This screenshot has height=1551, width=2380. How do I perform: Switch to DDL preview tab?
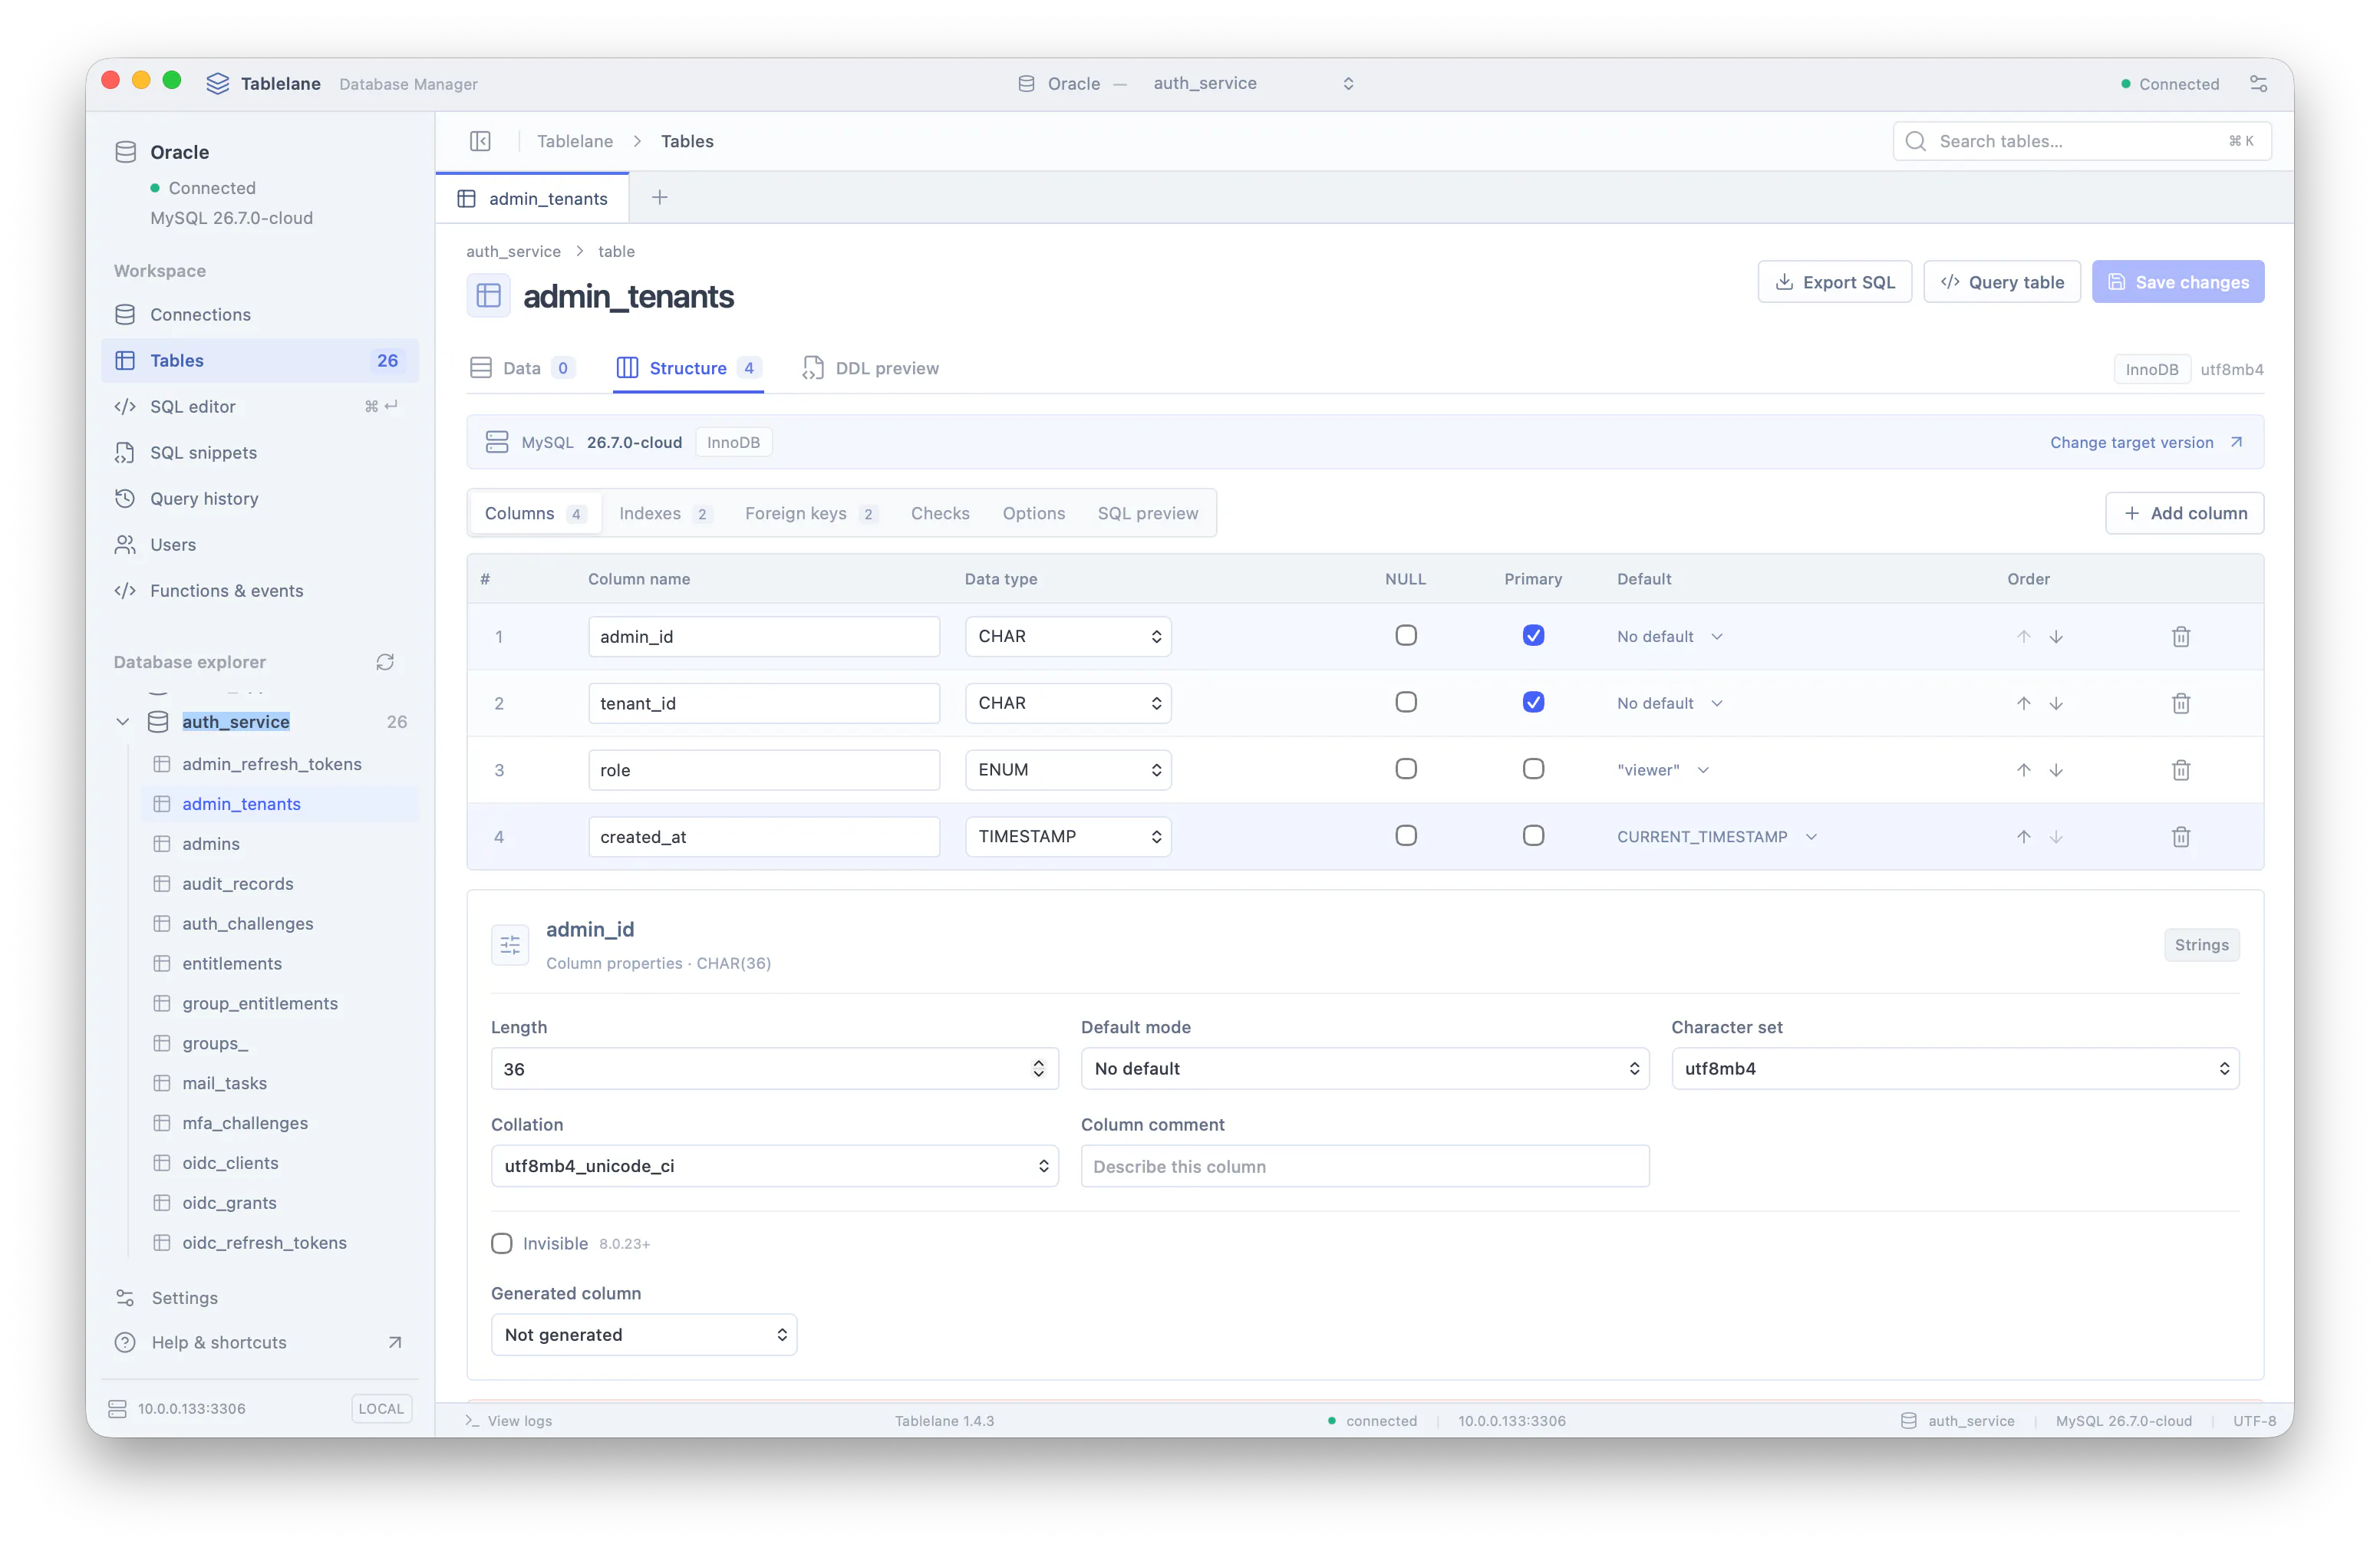(x=871, y=368)
